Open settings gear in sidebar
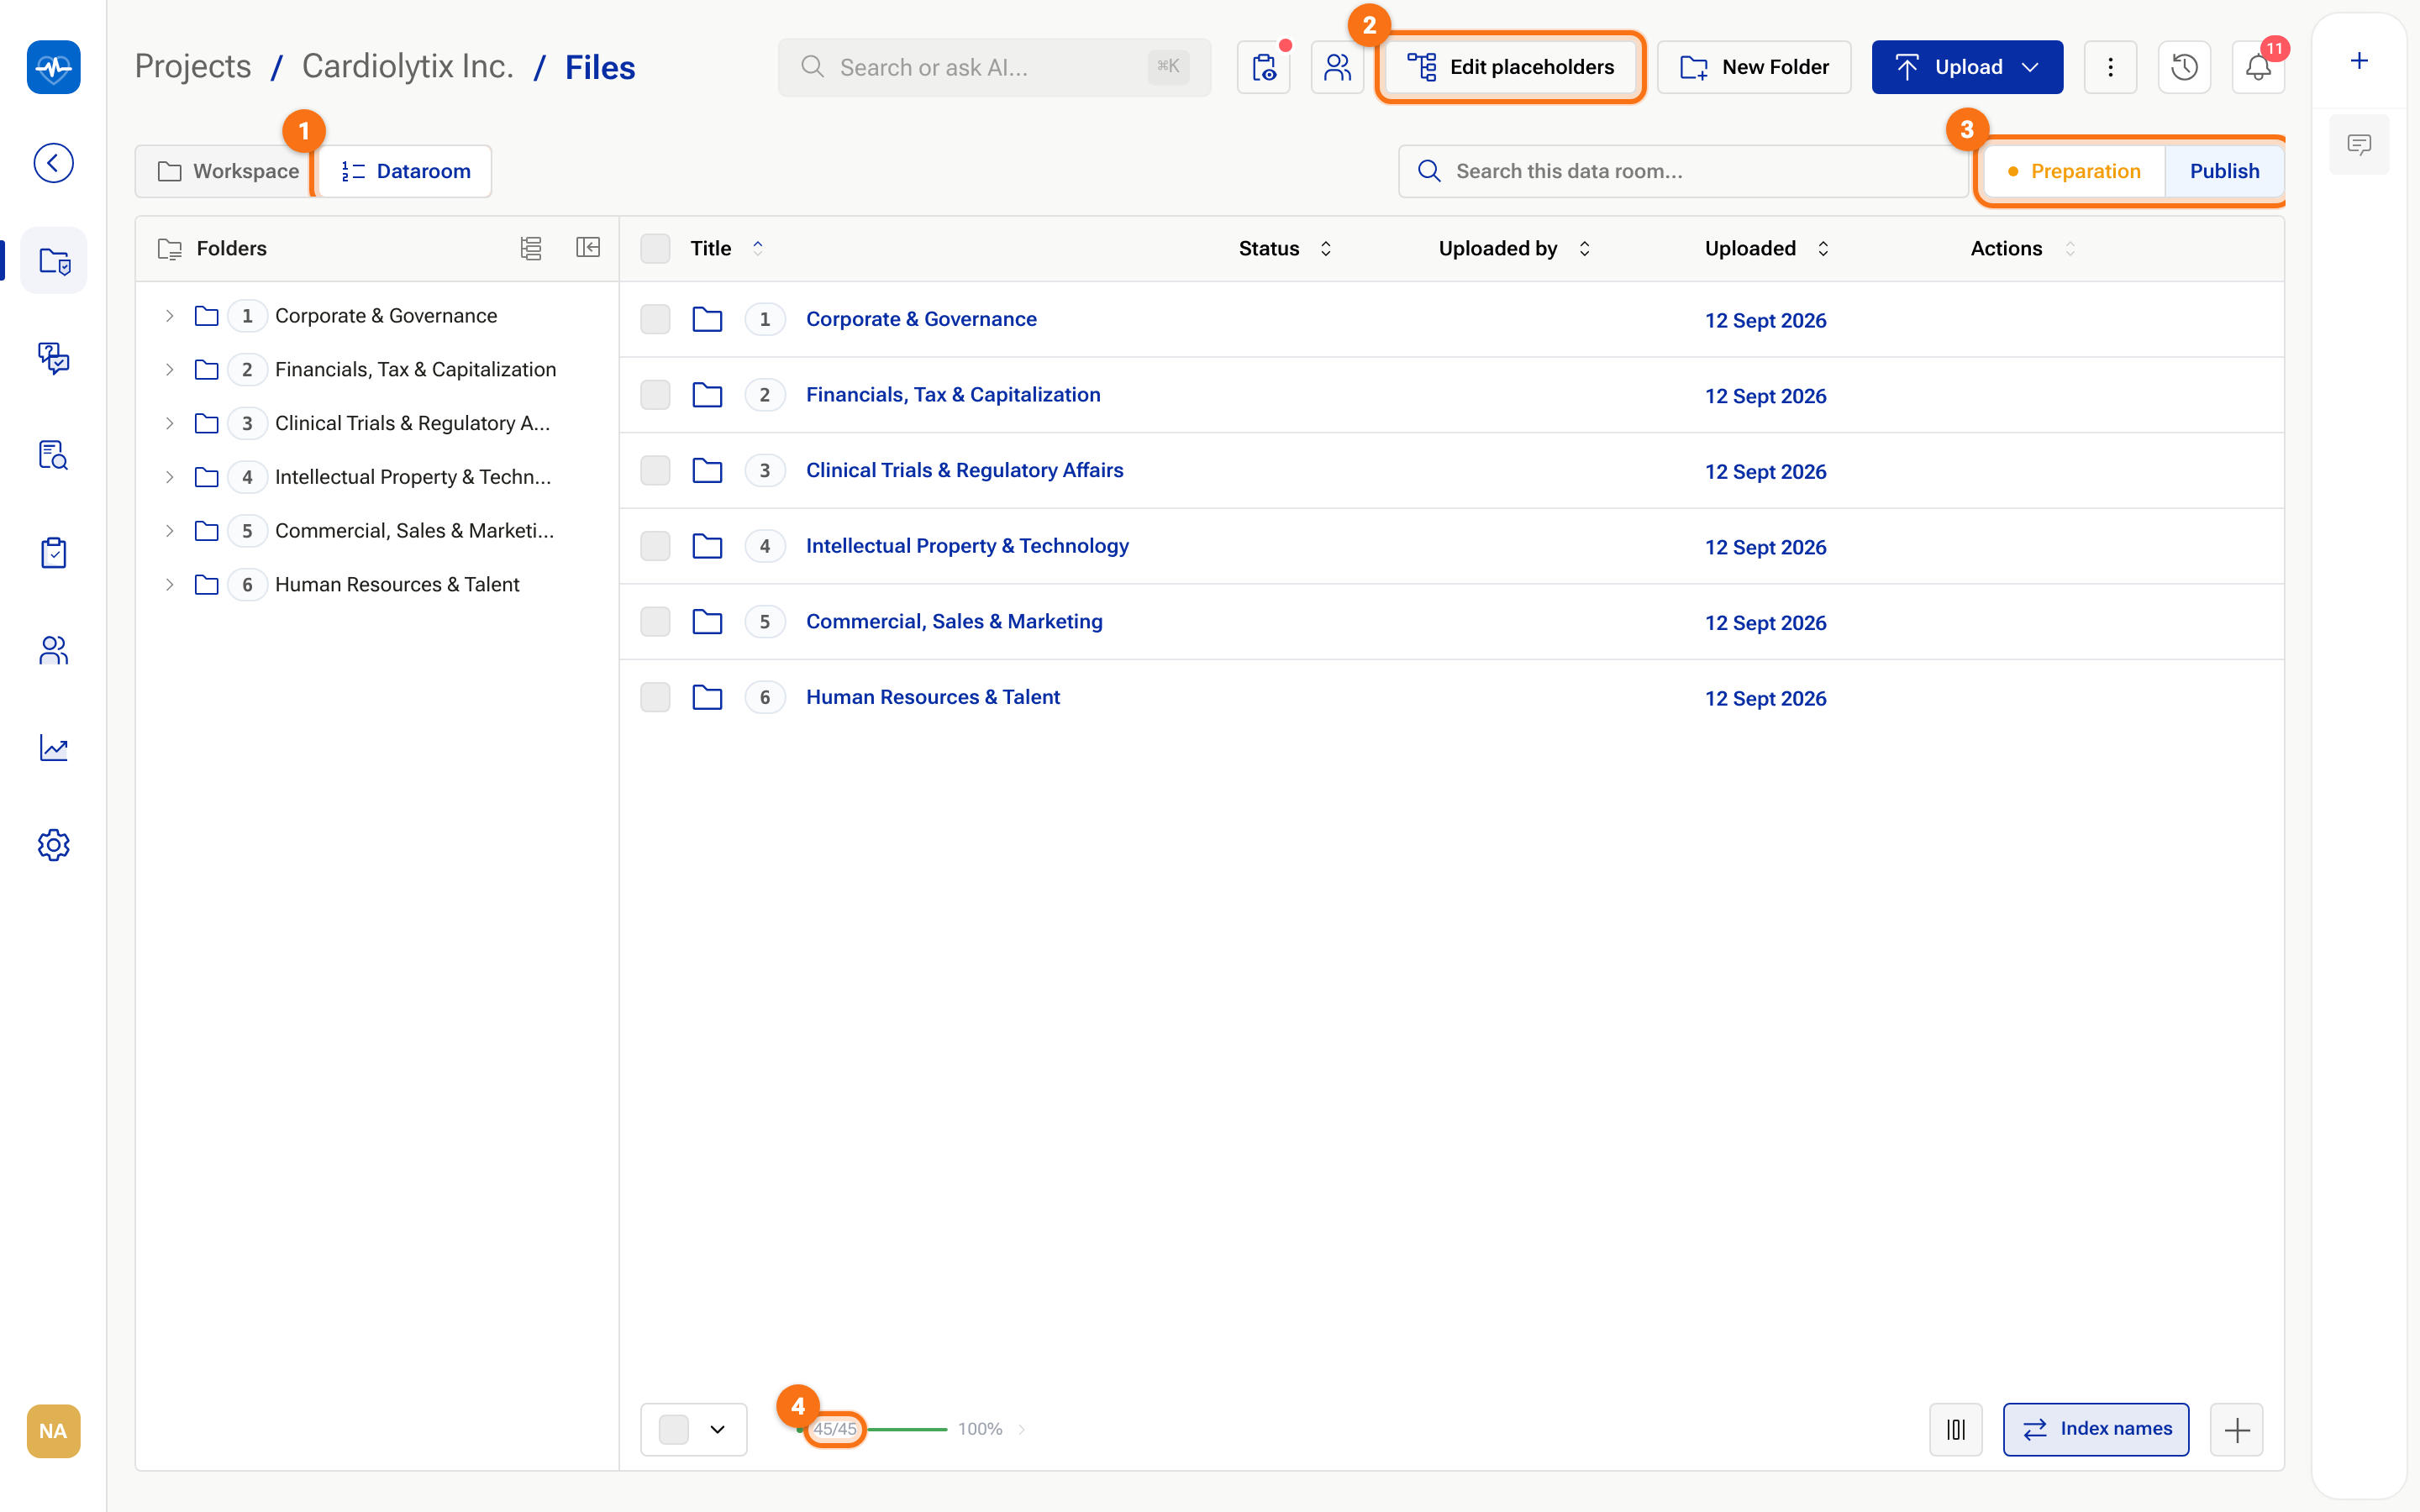Viewport: 2420px width, 1512px height. (53, 845)
